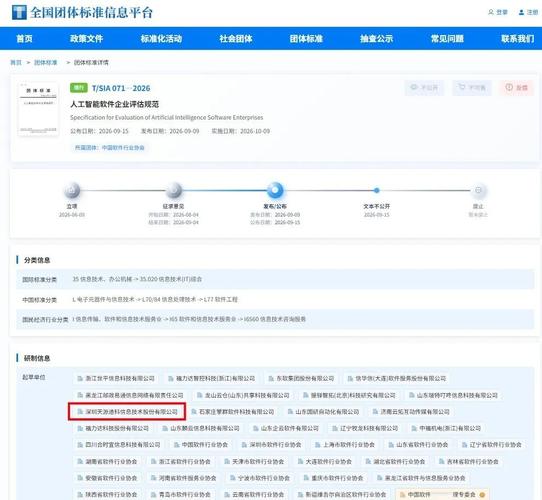Click the login user icon 登录

(x=491, y=12)
